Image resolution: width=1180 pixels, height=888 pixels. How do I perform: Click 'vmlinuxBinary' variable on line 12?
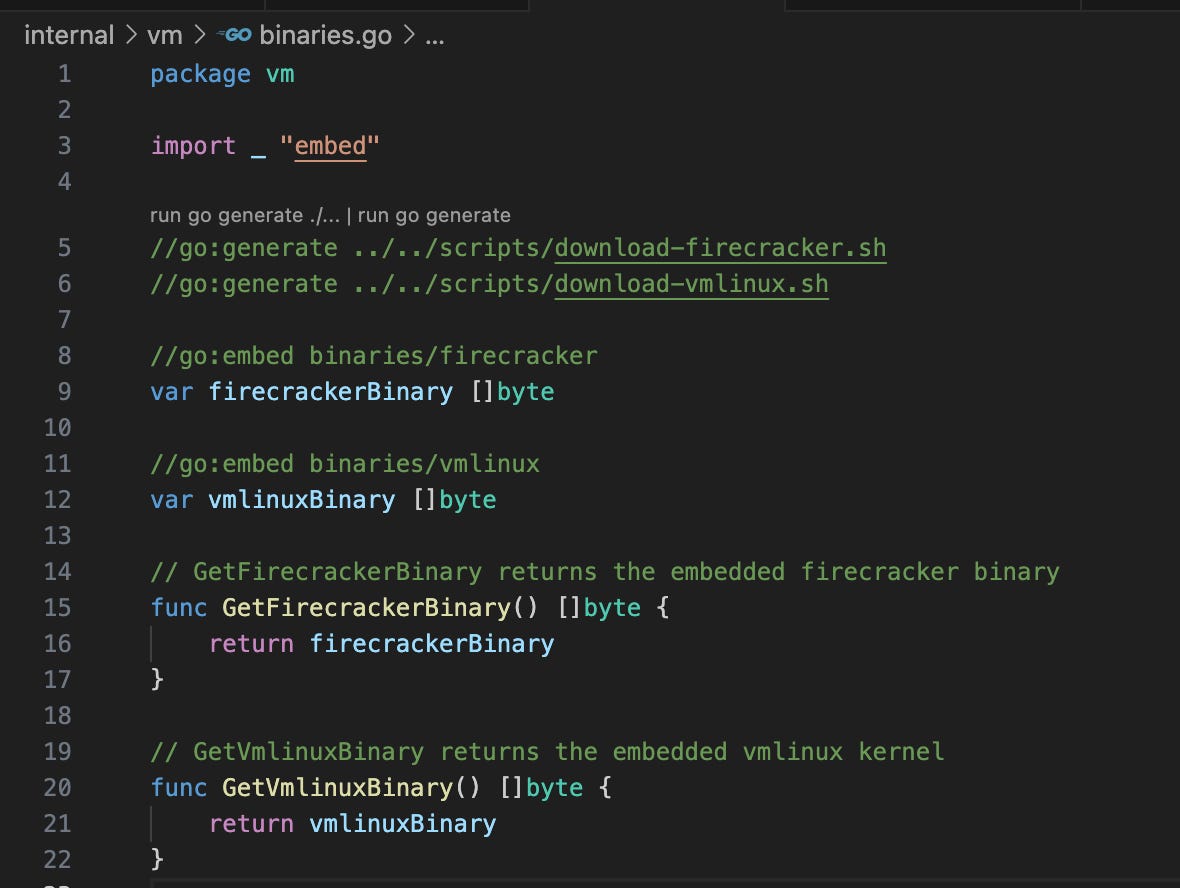[301, 500]
